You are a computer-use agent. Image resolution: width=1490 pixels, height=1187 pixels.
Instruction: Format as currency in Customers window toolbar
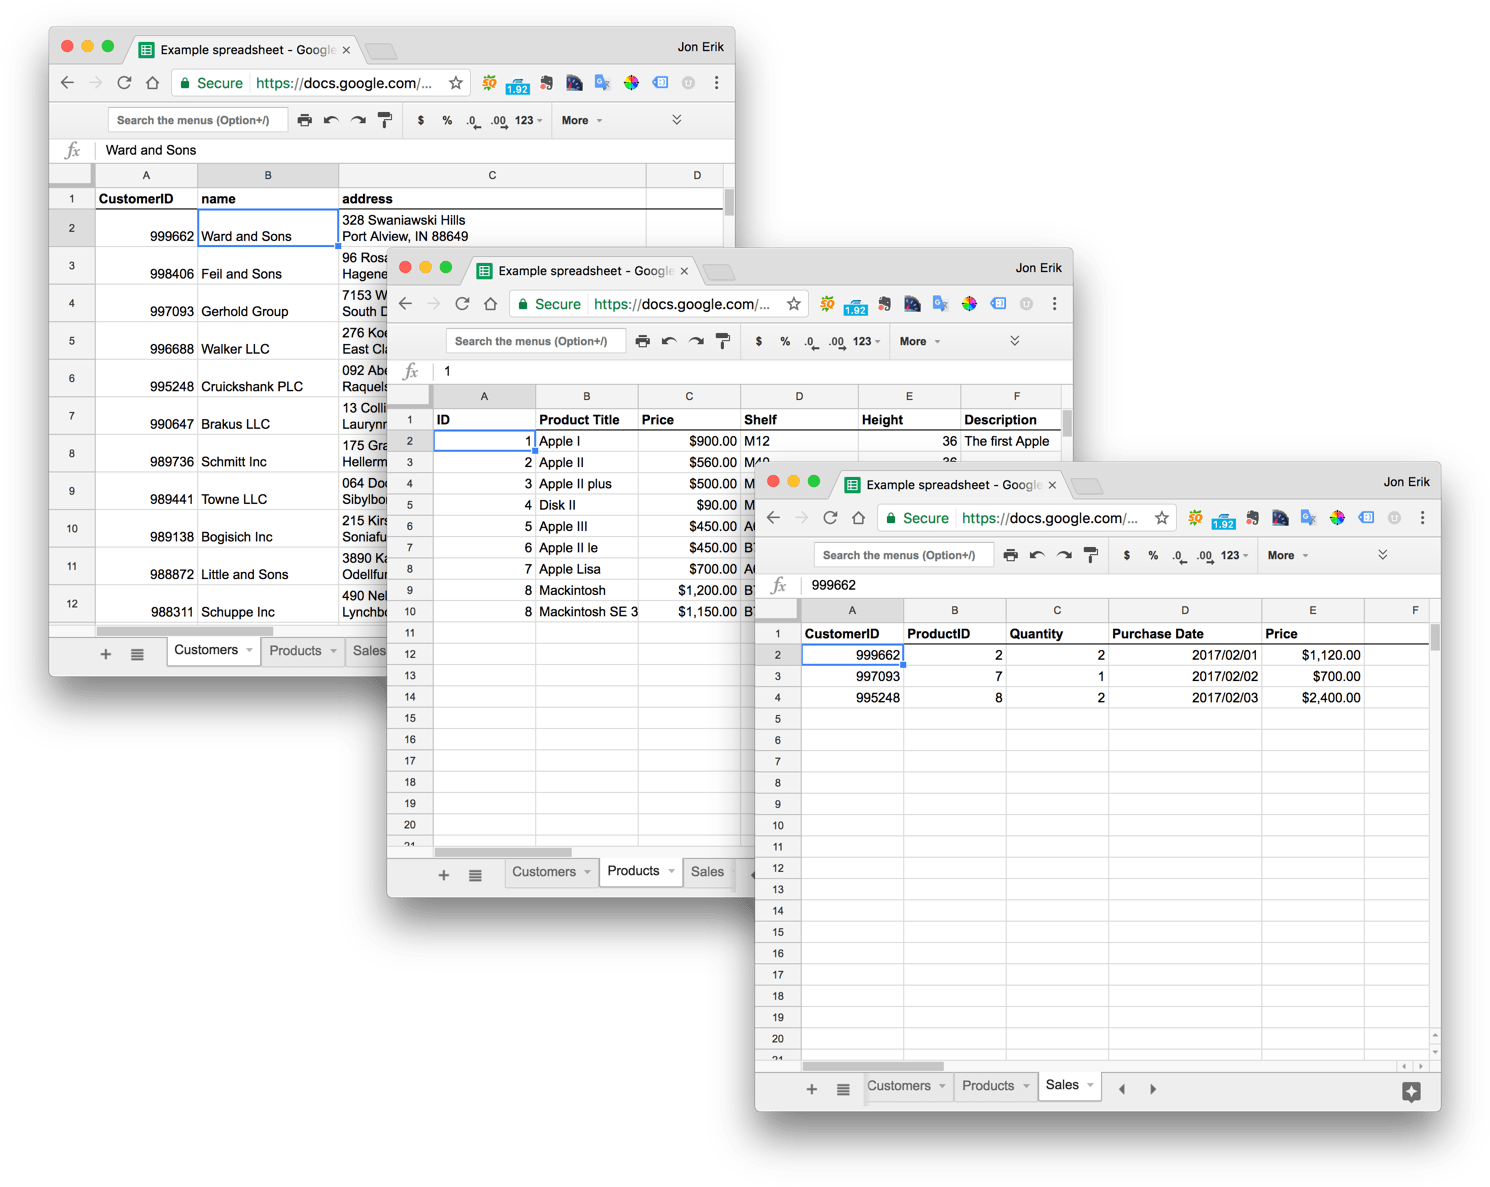pos(421,120)
